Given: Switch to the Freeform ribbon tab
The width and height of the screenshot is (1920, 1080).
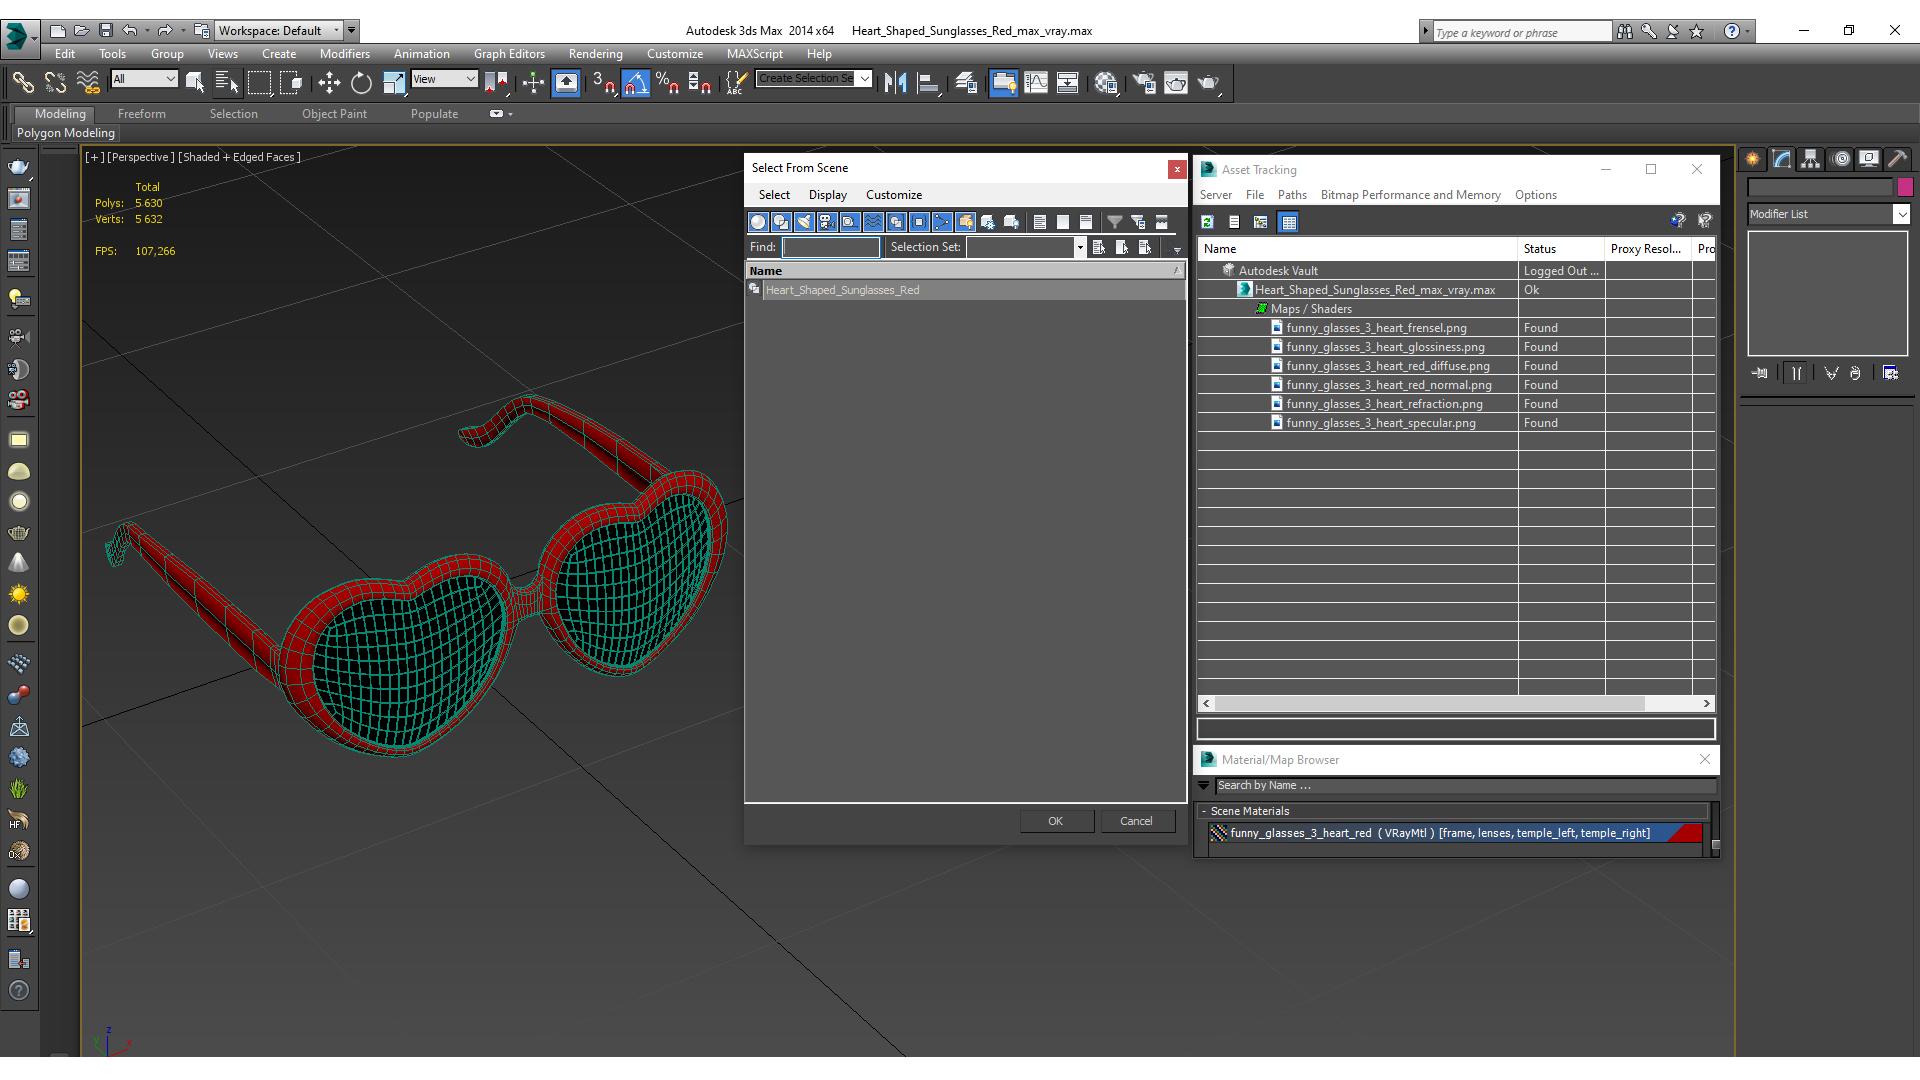Looking at the screenshot, I should click(141, 114).
